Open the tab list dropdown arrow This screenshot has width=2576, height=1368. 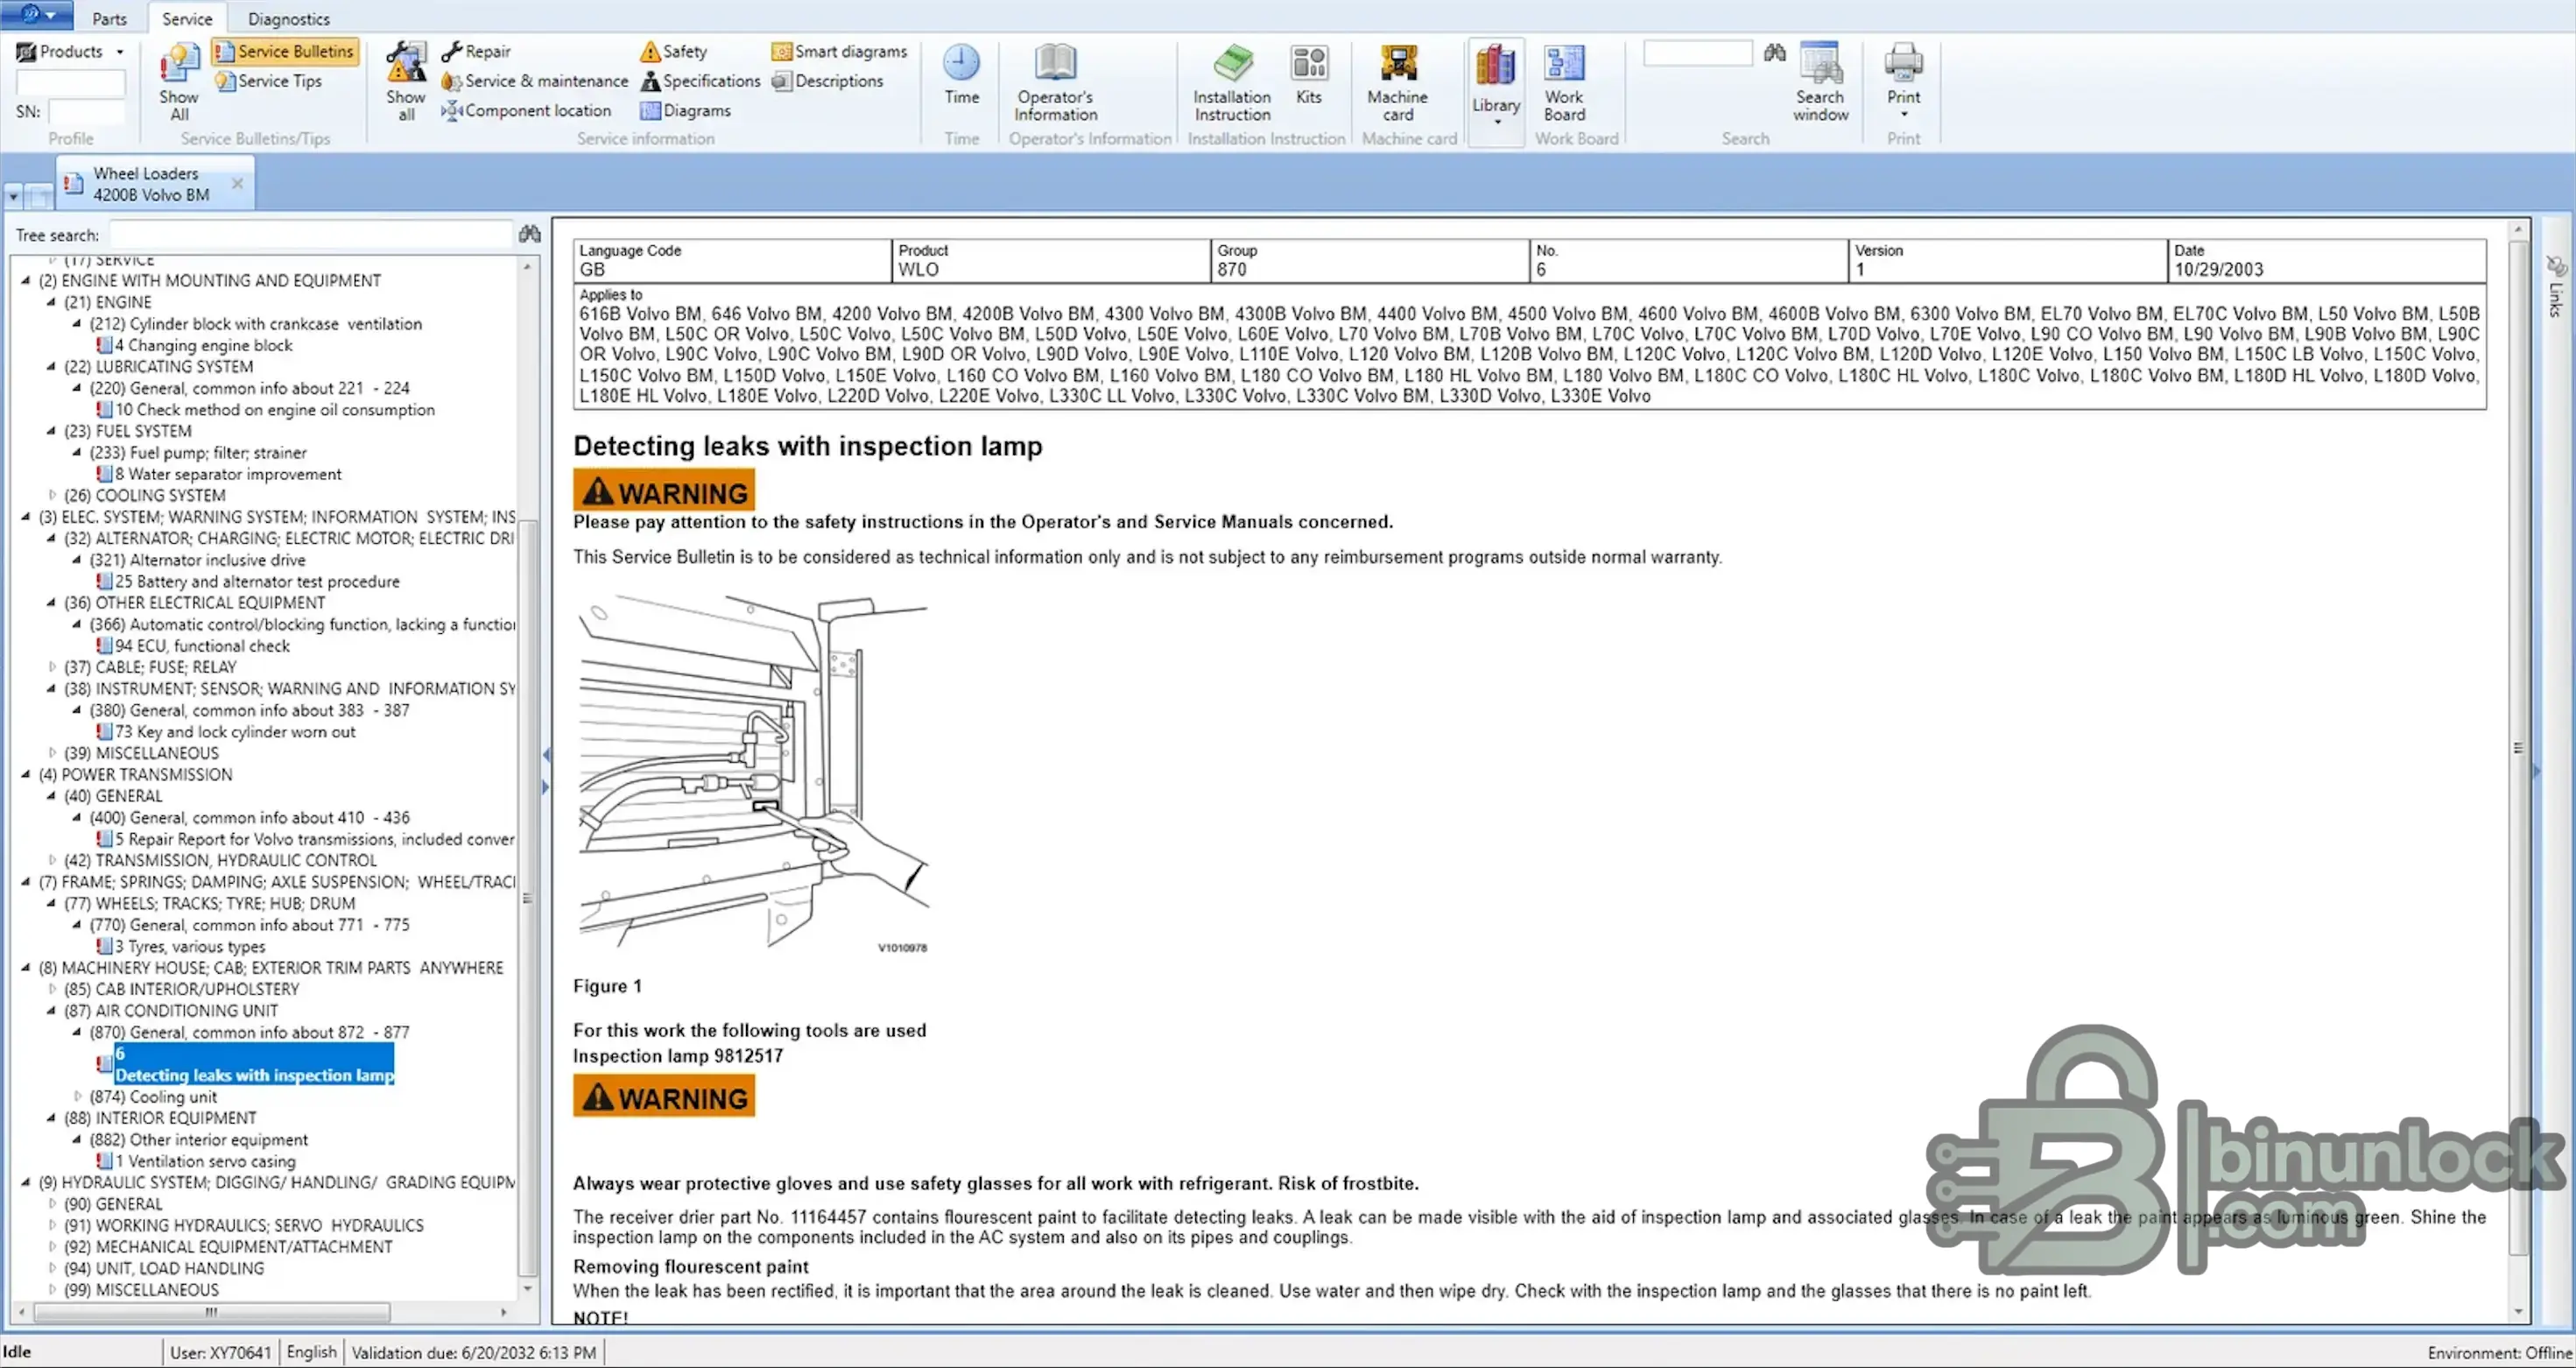pyautogui.click(x=13, y=197)
